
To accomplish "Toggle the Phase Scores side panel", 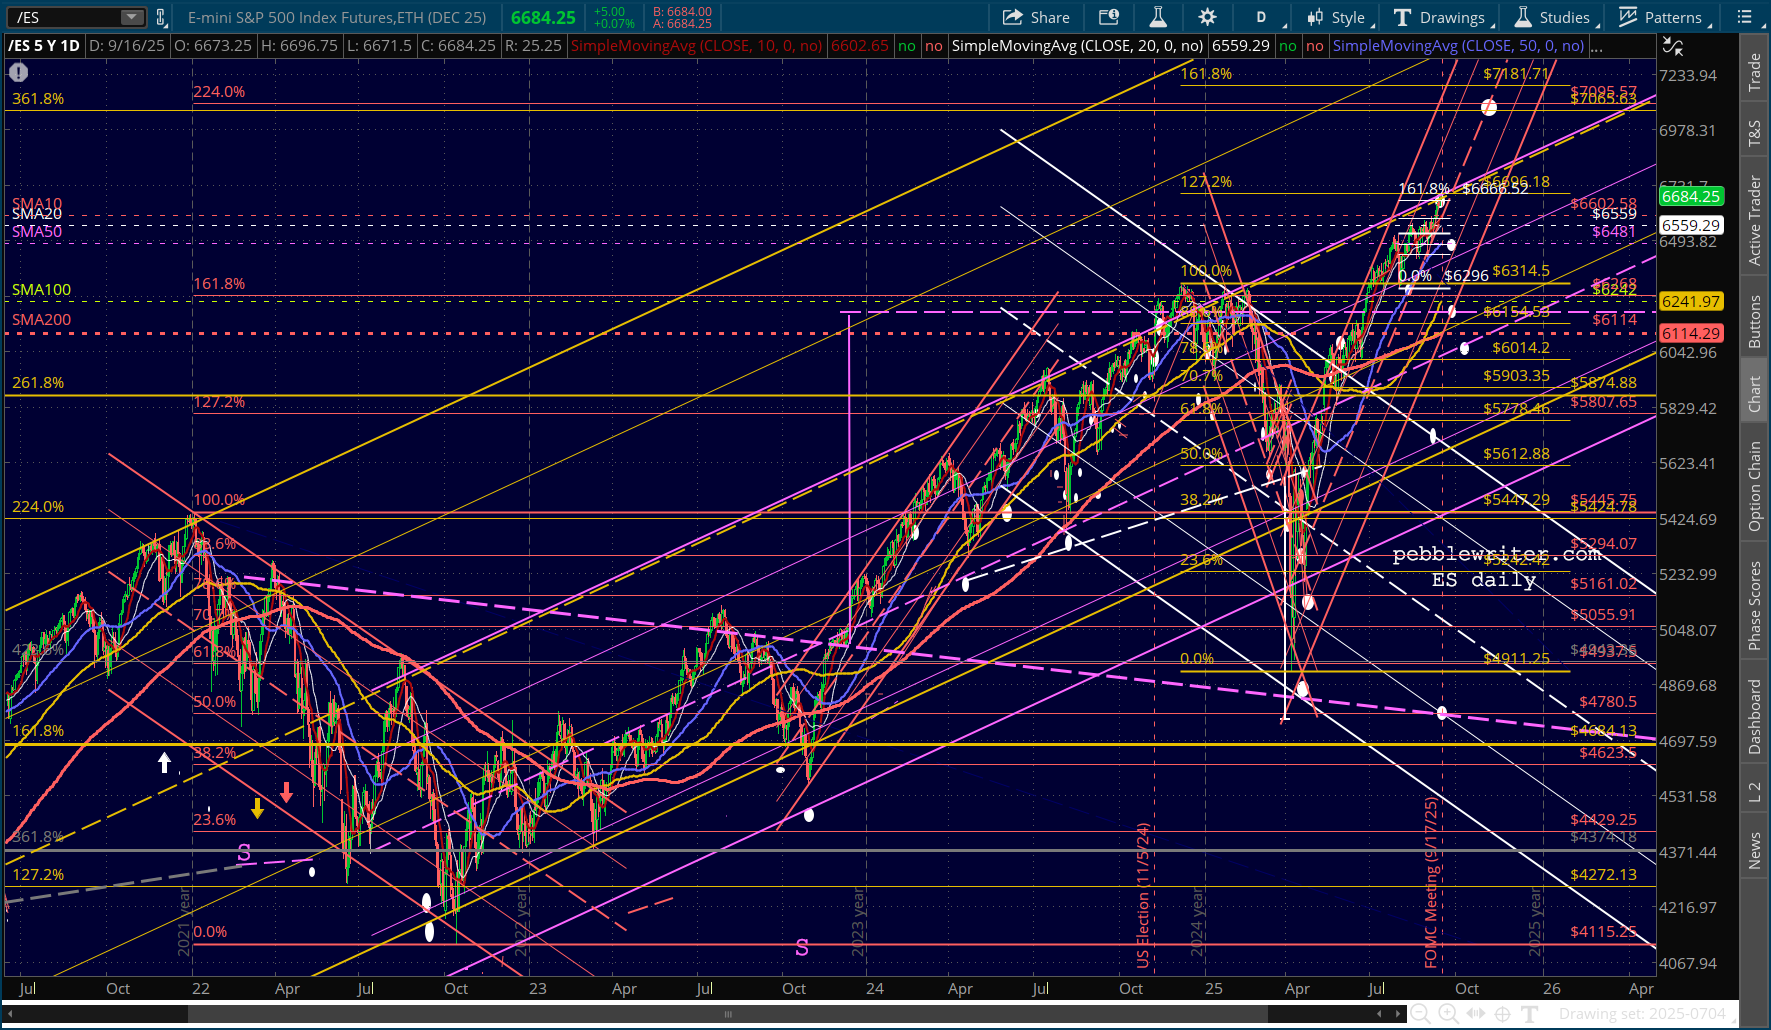I will coord(1754,605).
